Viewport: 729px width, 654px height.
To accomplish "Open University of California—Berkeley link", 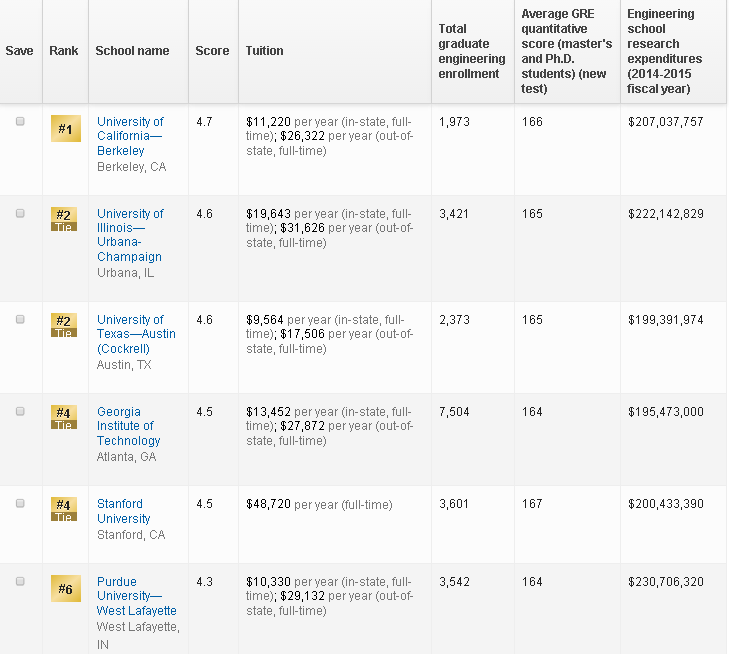I will pos(130,136).
